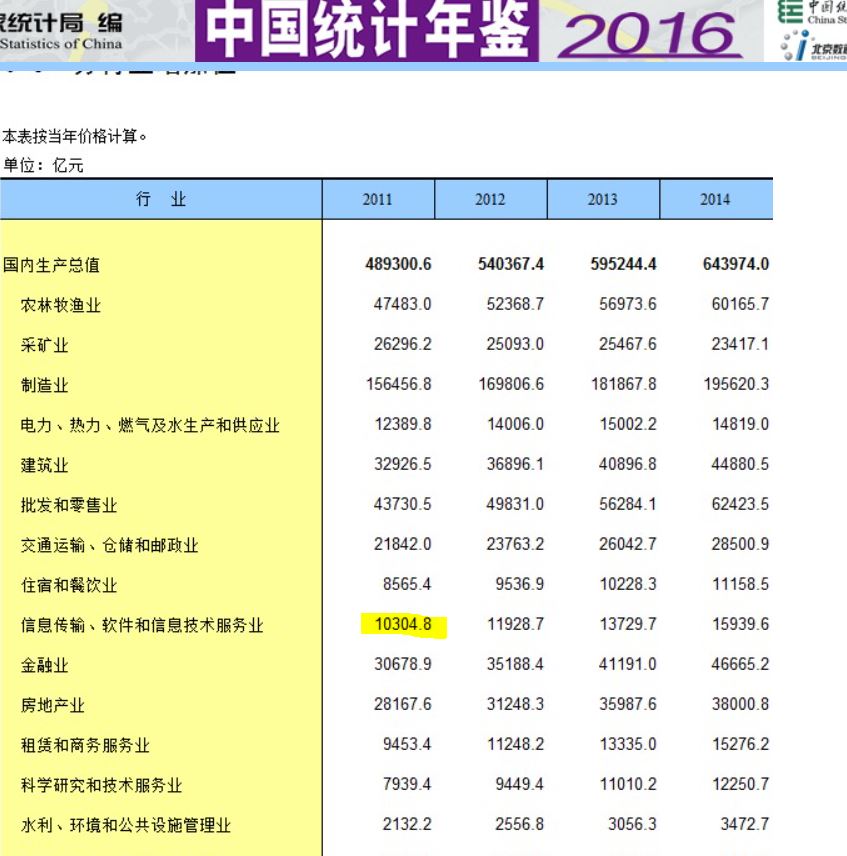Select the 交通运输、仓储和邮政业 row label
This screenshot has width=847, height=856.
(109, 545)
